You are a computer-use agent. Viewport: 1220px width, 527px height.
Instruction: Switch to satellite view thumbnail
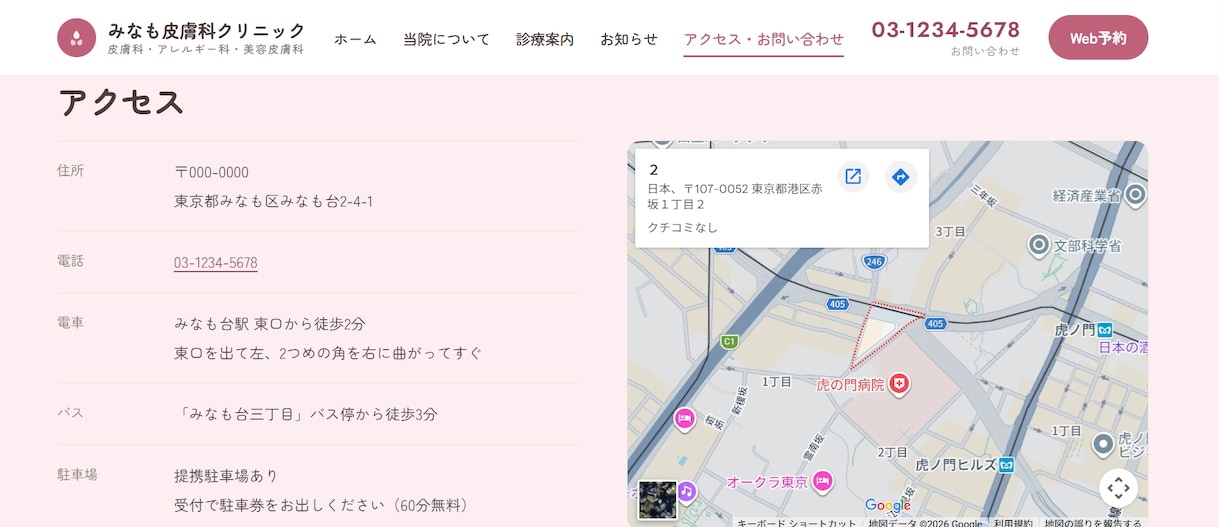coord(657,500)
